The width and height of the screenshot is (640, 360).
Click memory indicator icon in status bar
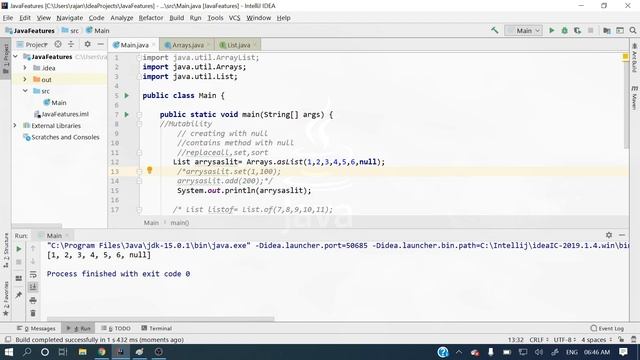click(x=633, y=339)
